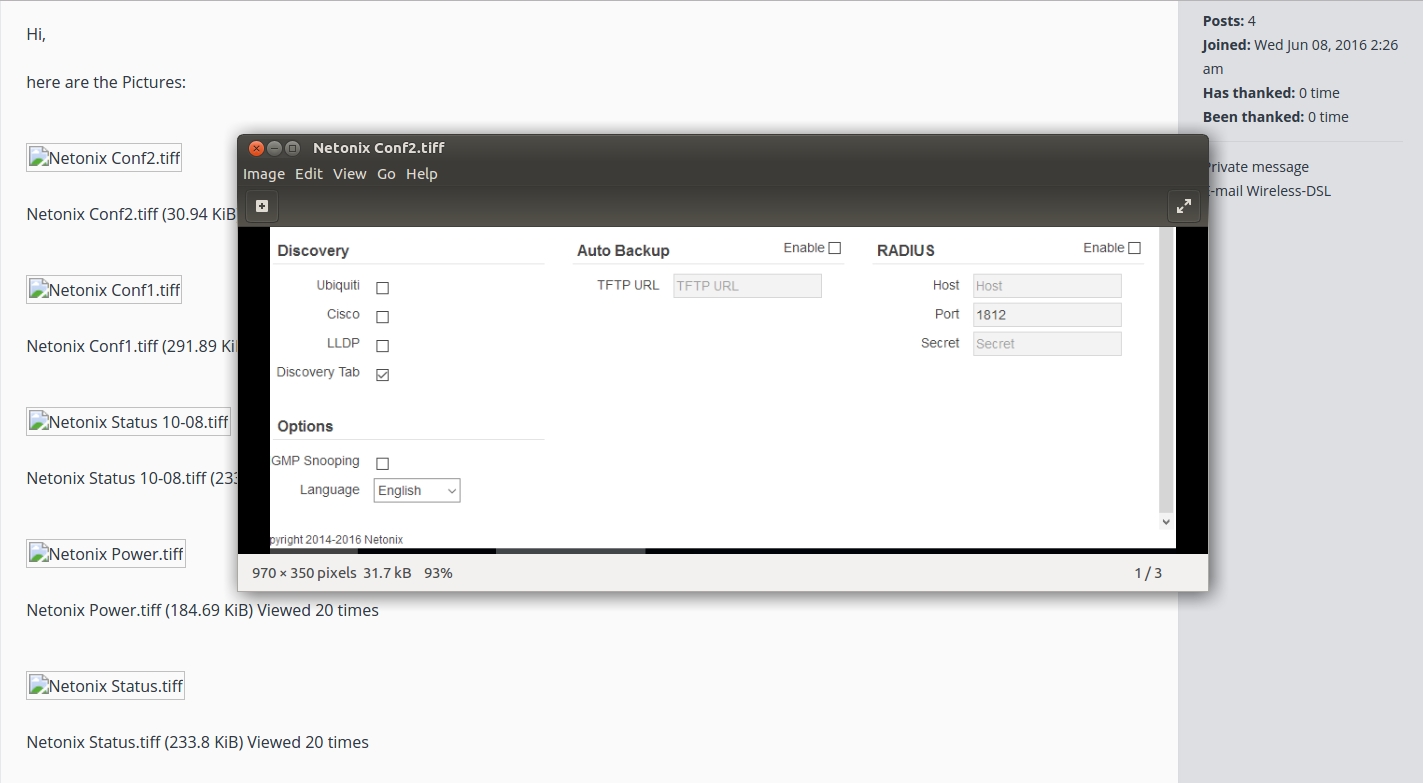Screen dimensions: 1423x783
Task: Click the Netonix Status 10-08.tiff image placeholder
Action: [128, 422]
